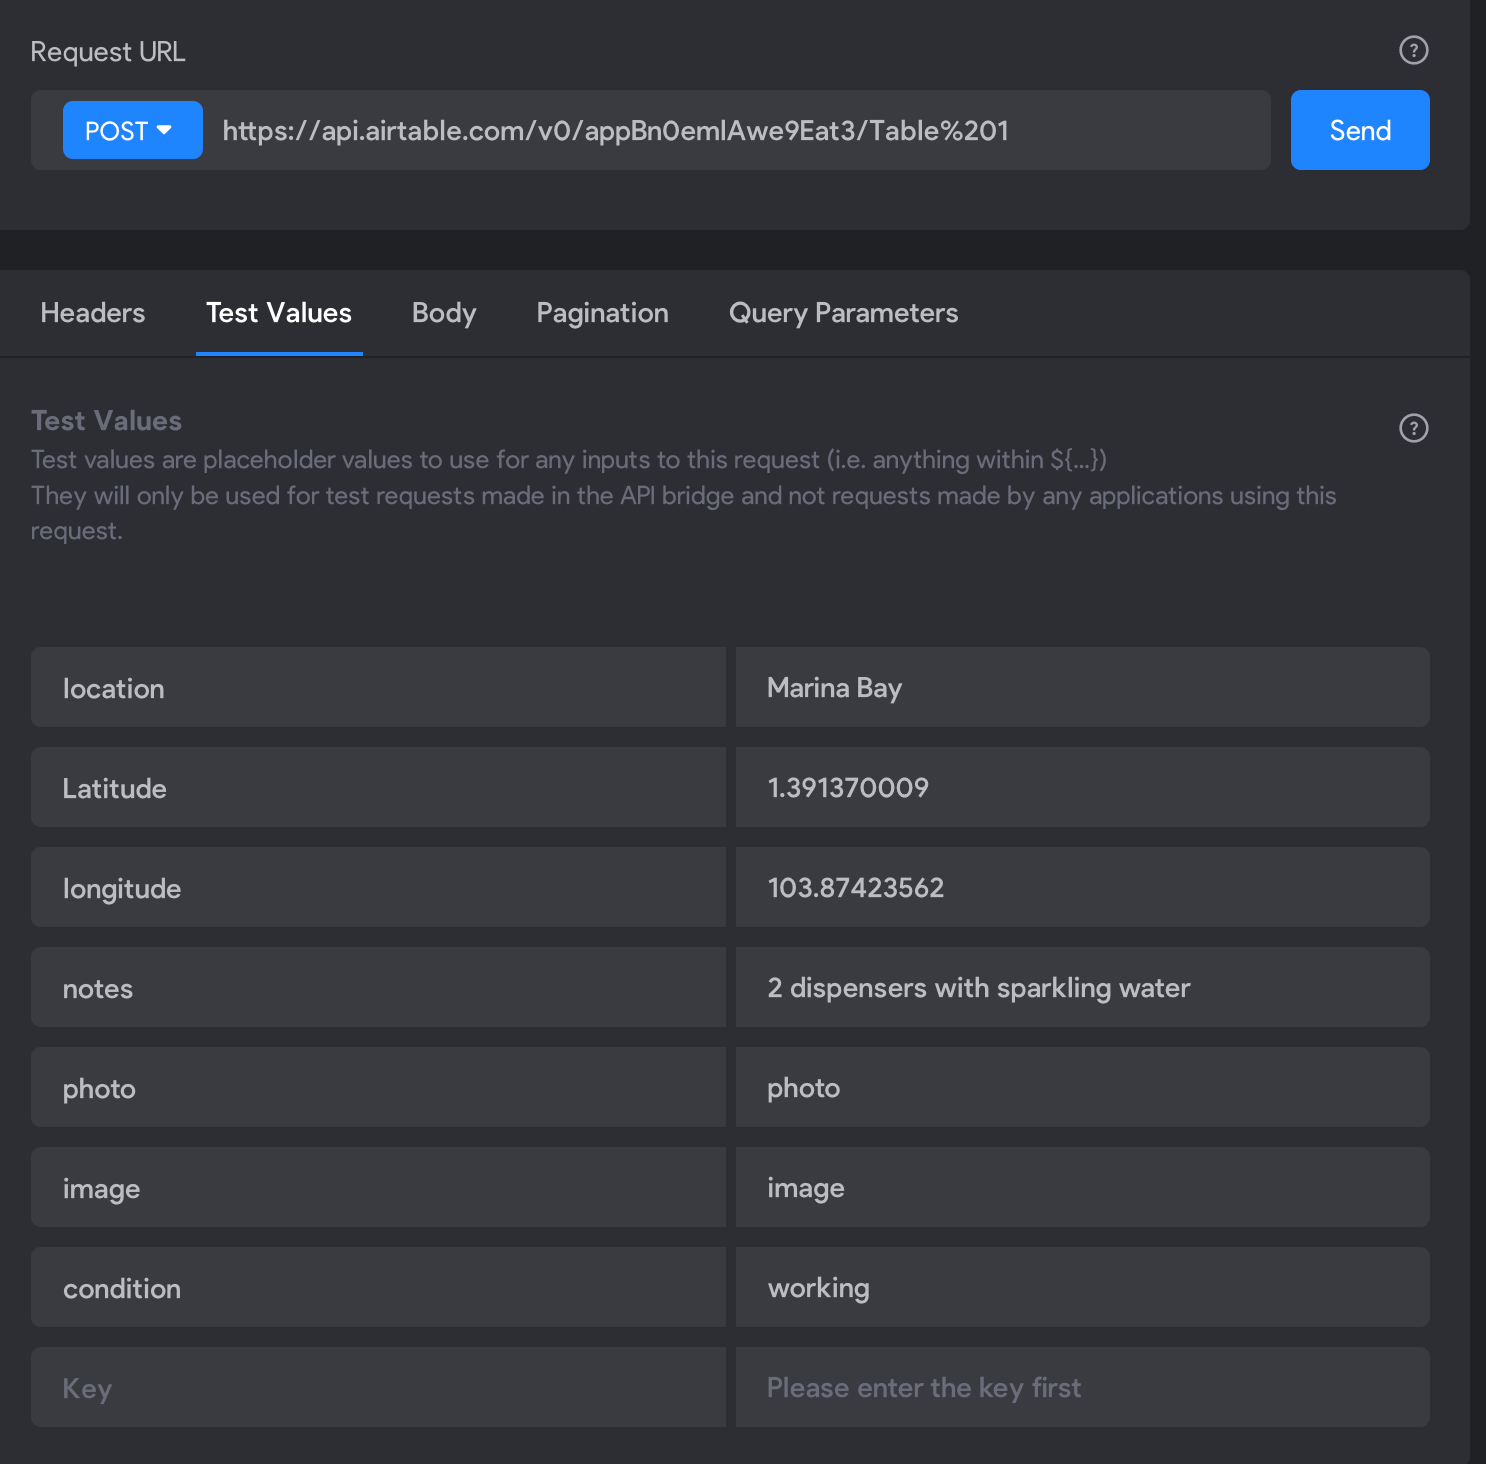Click the empty Key input field
This screenshot has width=1486, height=1464.
tap(378, 1387)
